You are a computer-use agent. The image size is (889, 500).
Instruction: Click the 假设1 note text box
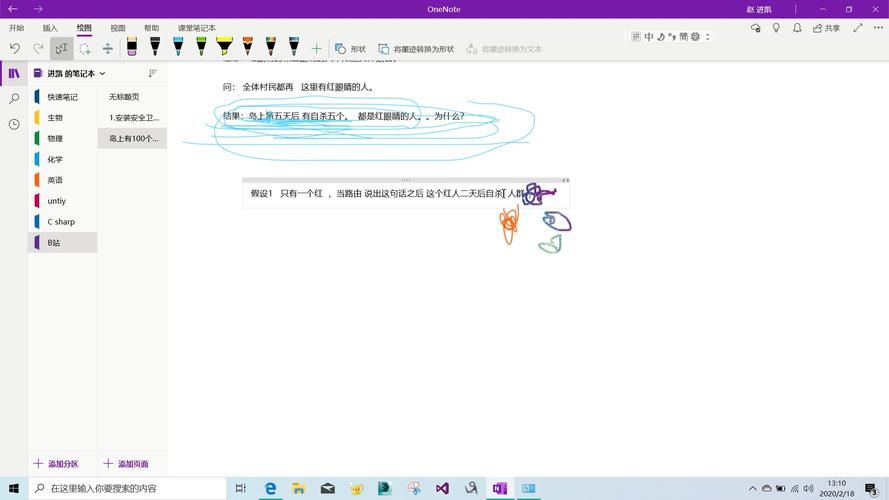click(x=406, y=193)
